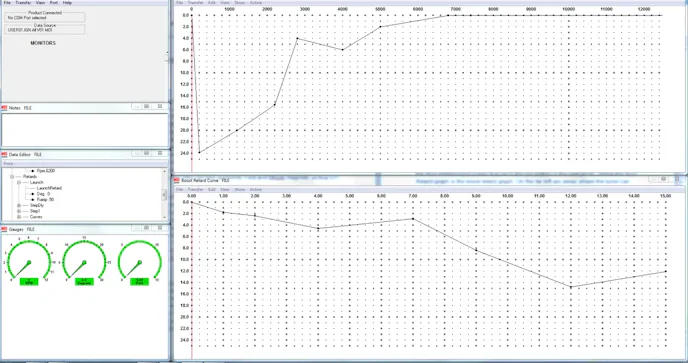This screenshot has width=688, height=363.
Task: Collapse the Retards tree node
Action: (x=12, y=176)
